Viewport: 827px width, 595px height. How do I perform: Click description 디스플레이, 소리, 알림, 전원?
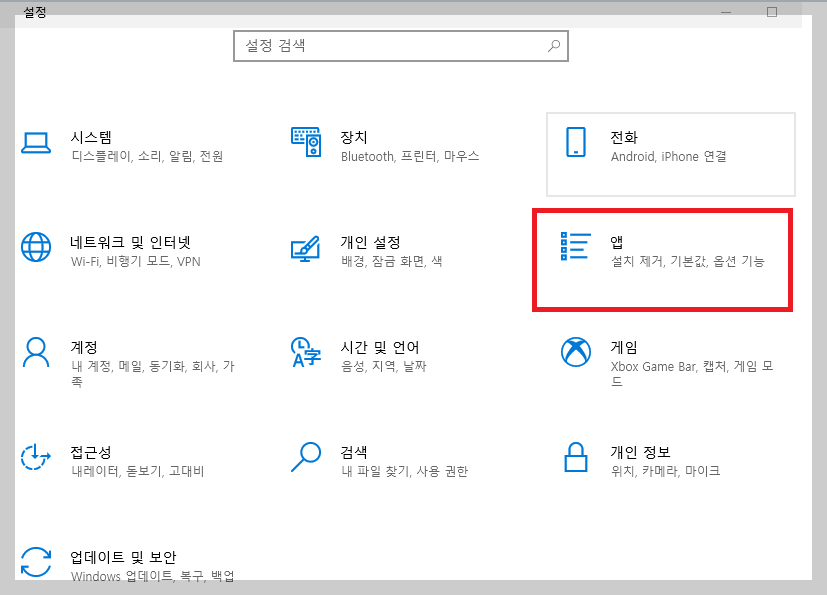click(147, 157)
